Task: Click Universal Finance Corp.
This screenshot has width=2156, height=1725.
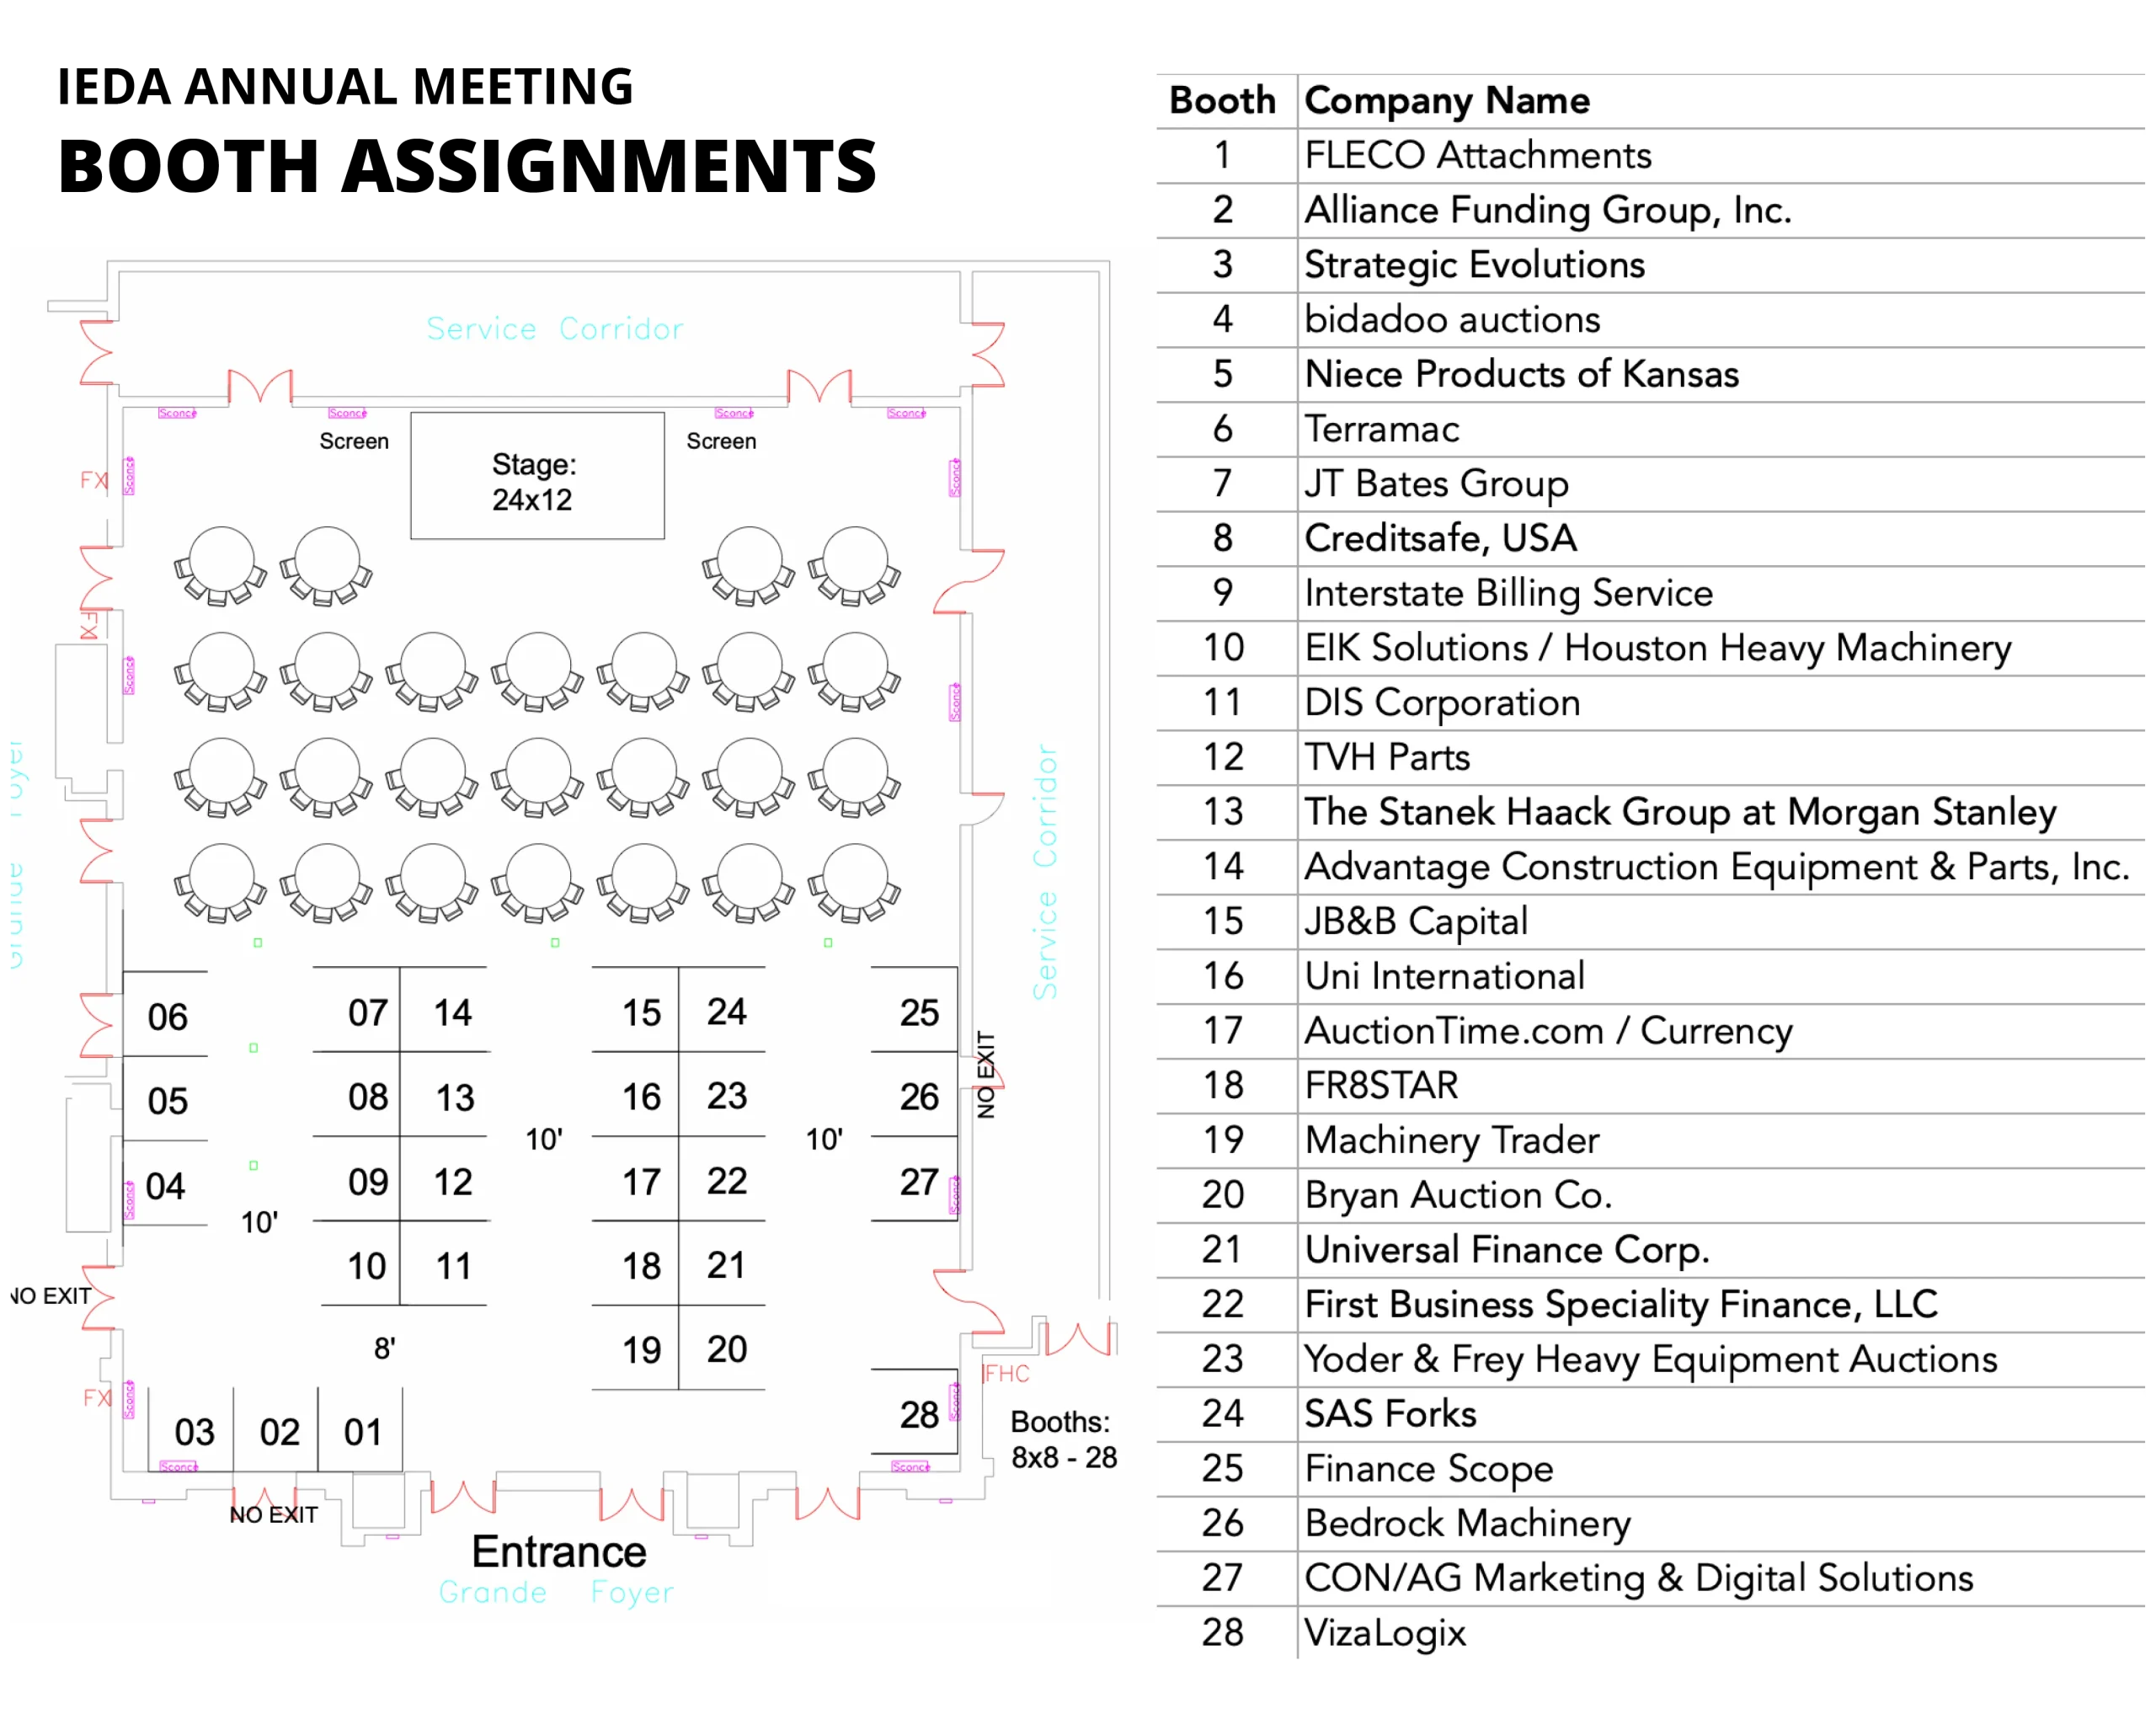Action: click(x=1507, y=1250)
